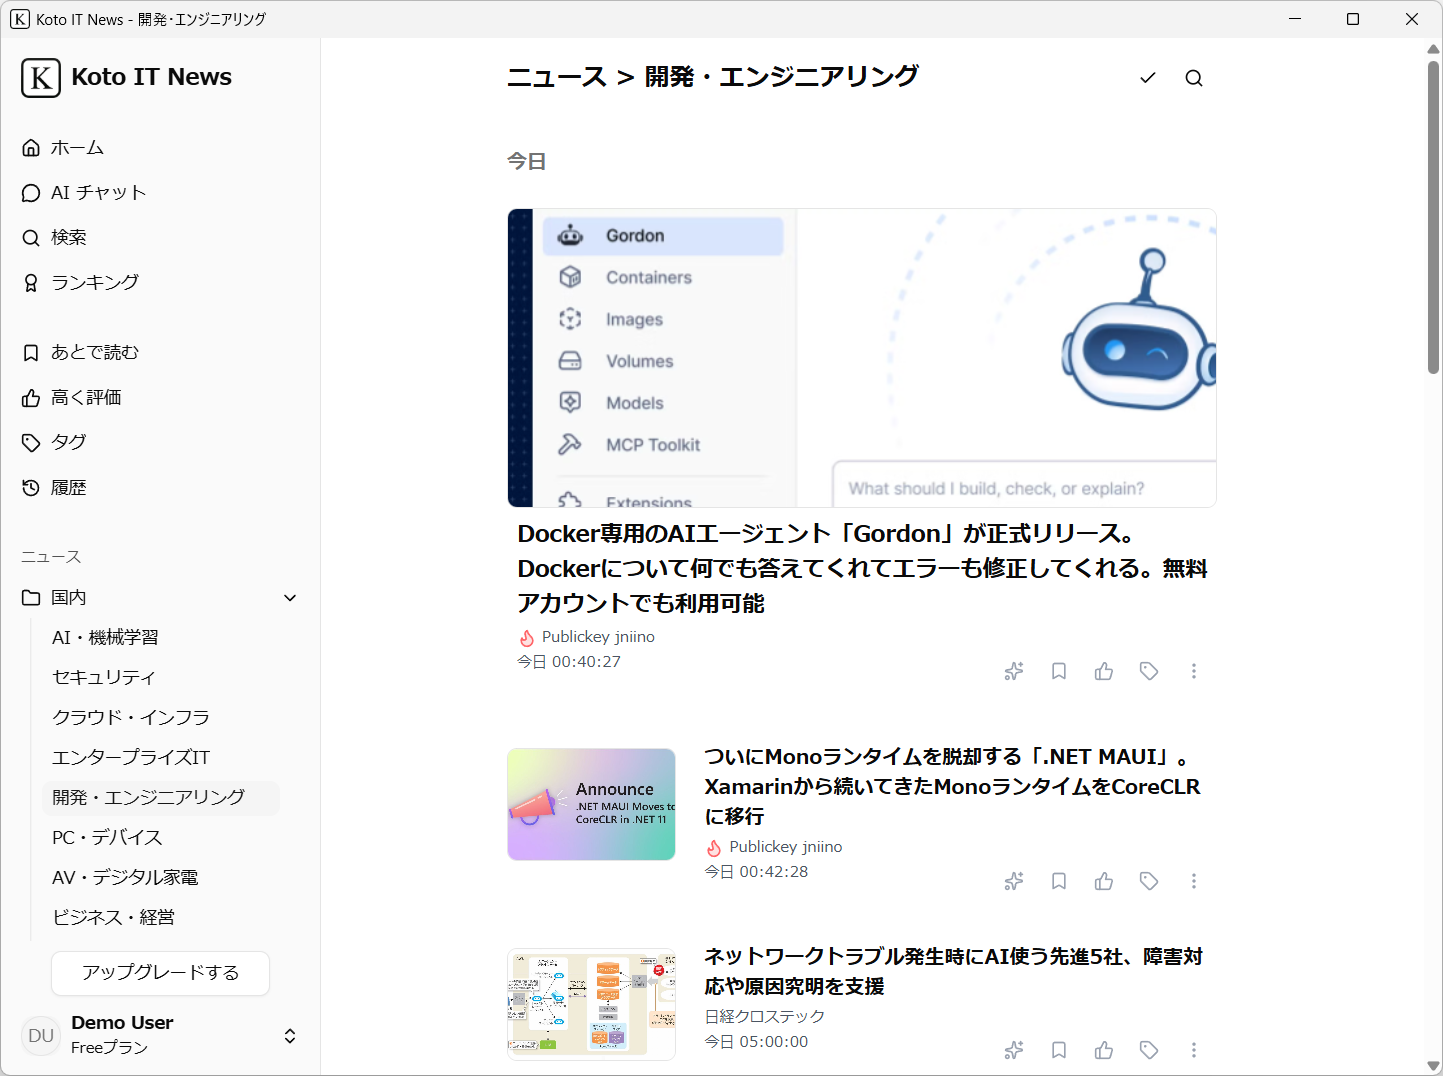Open Demo User account switcher

click(x=290, y=1036)
